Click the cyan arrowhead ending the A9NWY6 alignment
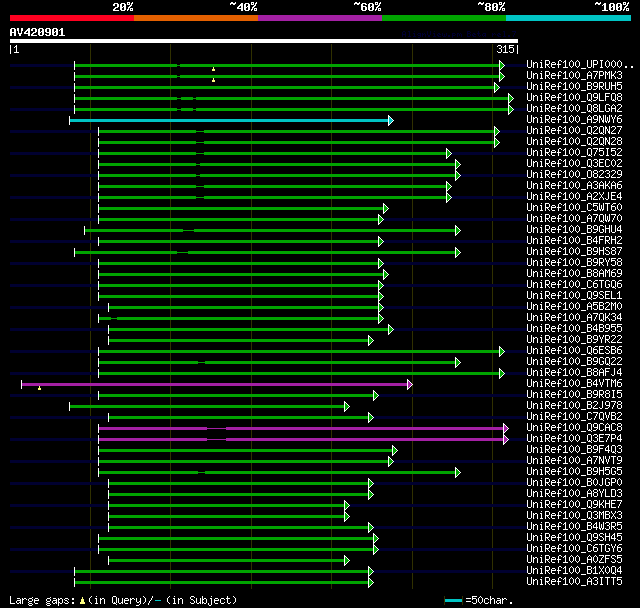 tap(391, 120)
